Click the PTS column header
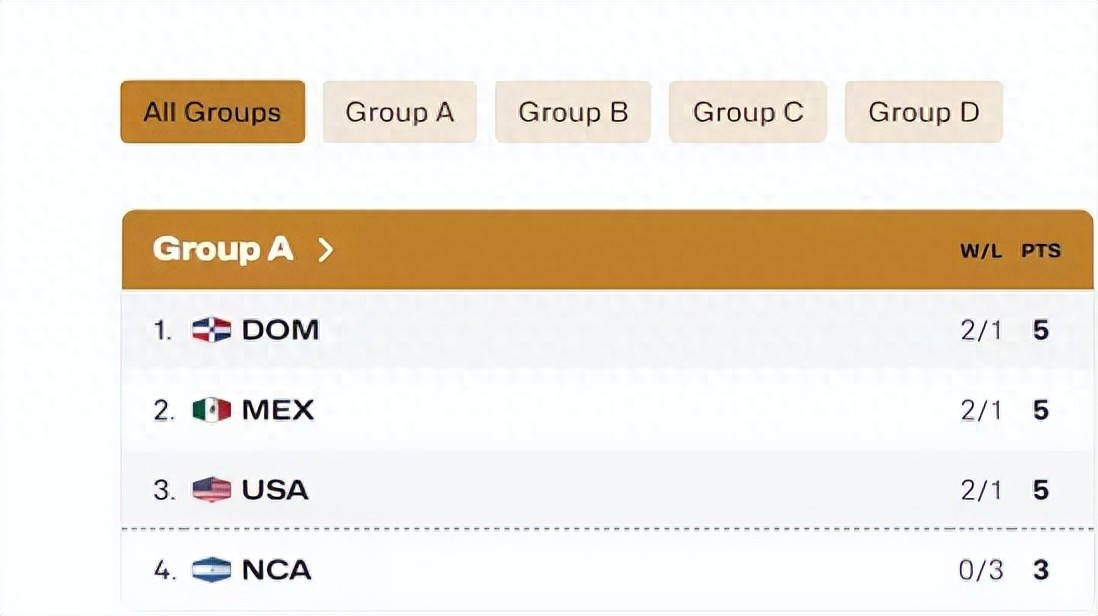Screen dimensions: 1098x616 click(x=1042, y=251)
